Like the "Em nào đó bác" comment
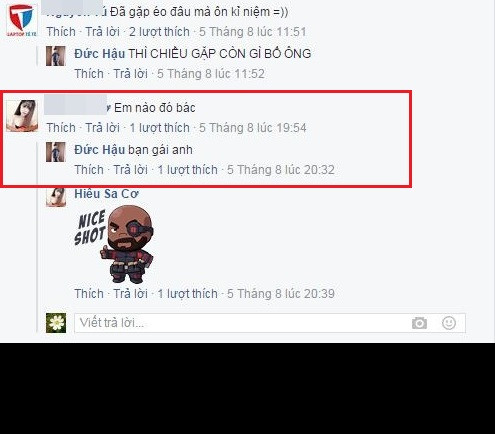The width and height of the screenshot is (495, 434). pyautogui.click(x=61, y=128)
